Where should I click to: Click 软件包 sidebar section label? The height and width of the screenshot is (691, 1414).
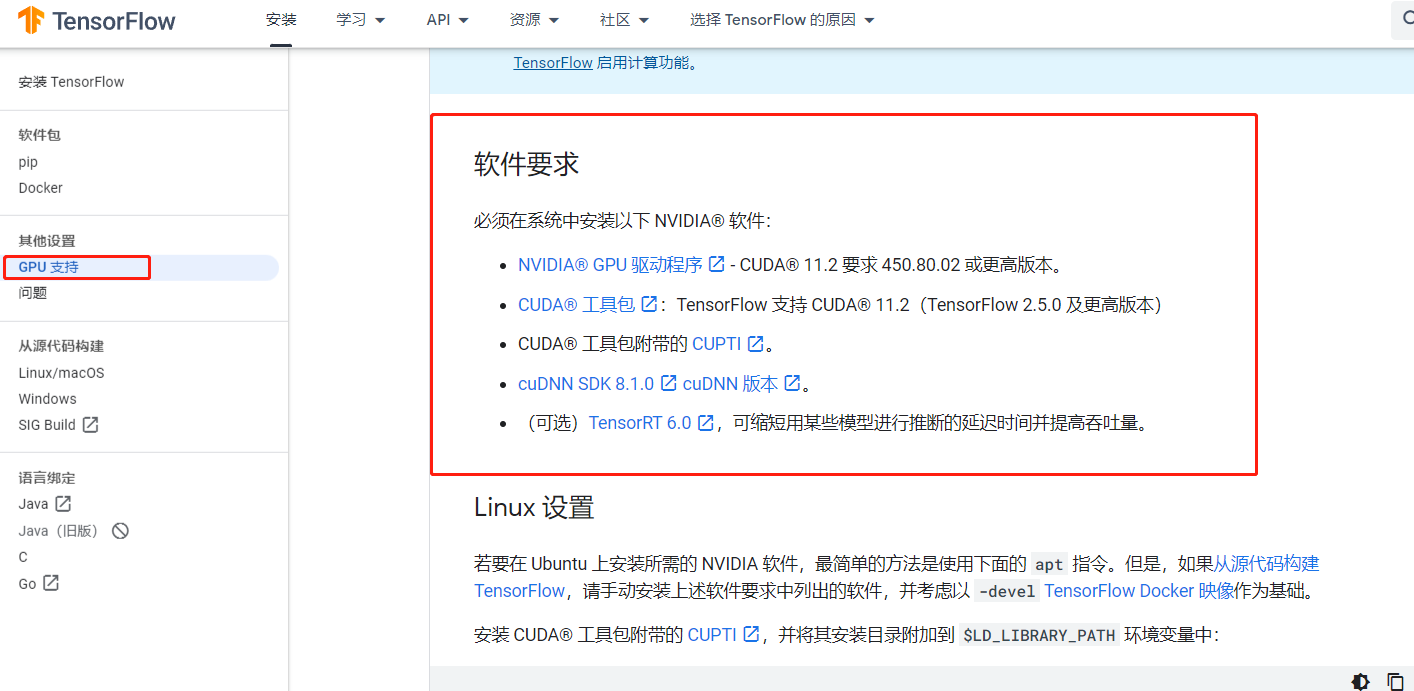point(40,135)
